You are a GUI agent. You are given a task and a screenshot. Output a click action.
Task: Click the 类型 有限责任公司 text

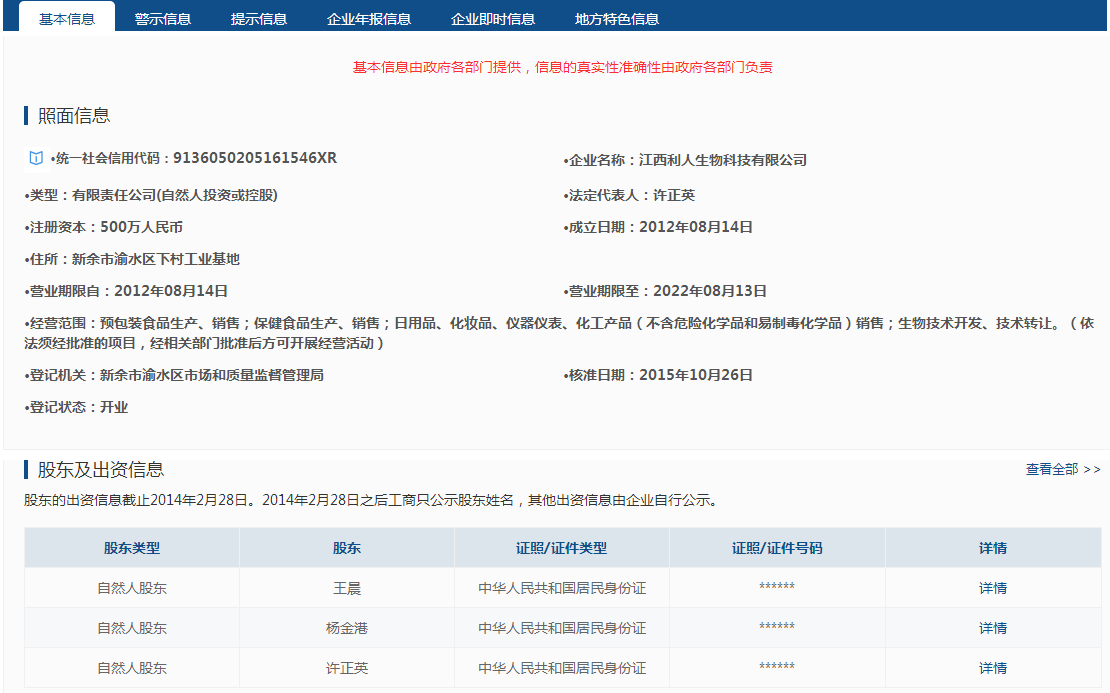pyautogui.click(x=151, y=195)
